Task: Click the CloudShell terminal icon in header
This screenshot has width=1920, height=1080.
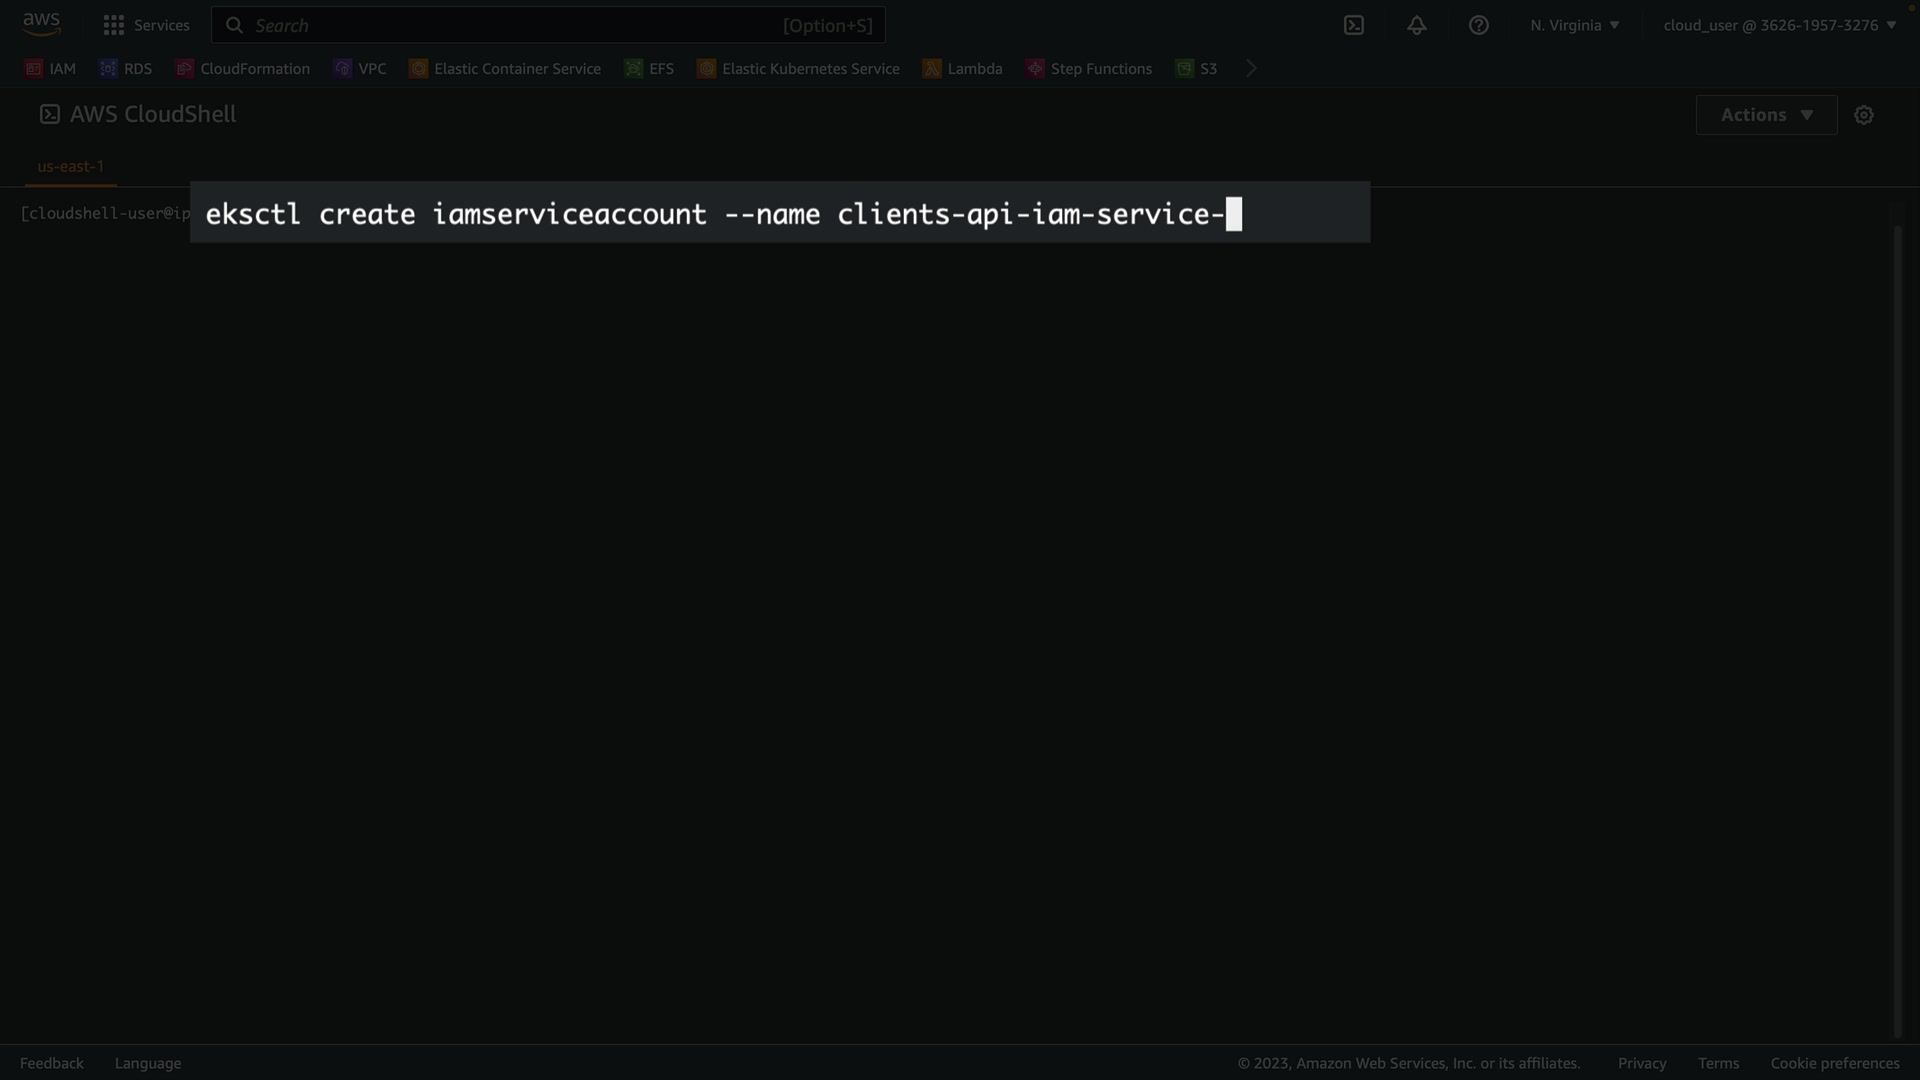Action: [1354, 25]
